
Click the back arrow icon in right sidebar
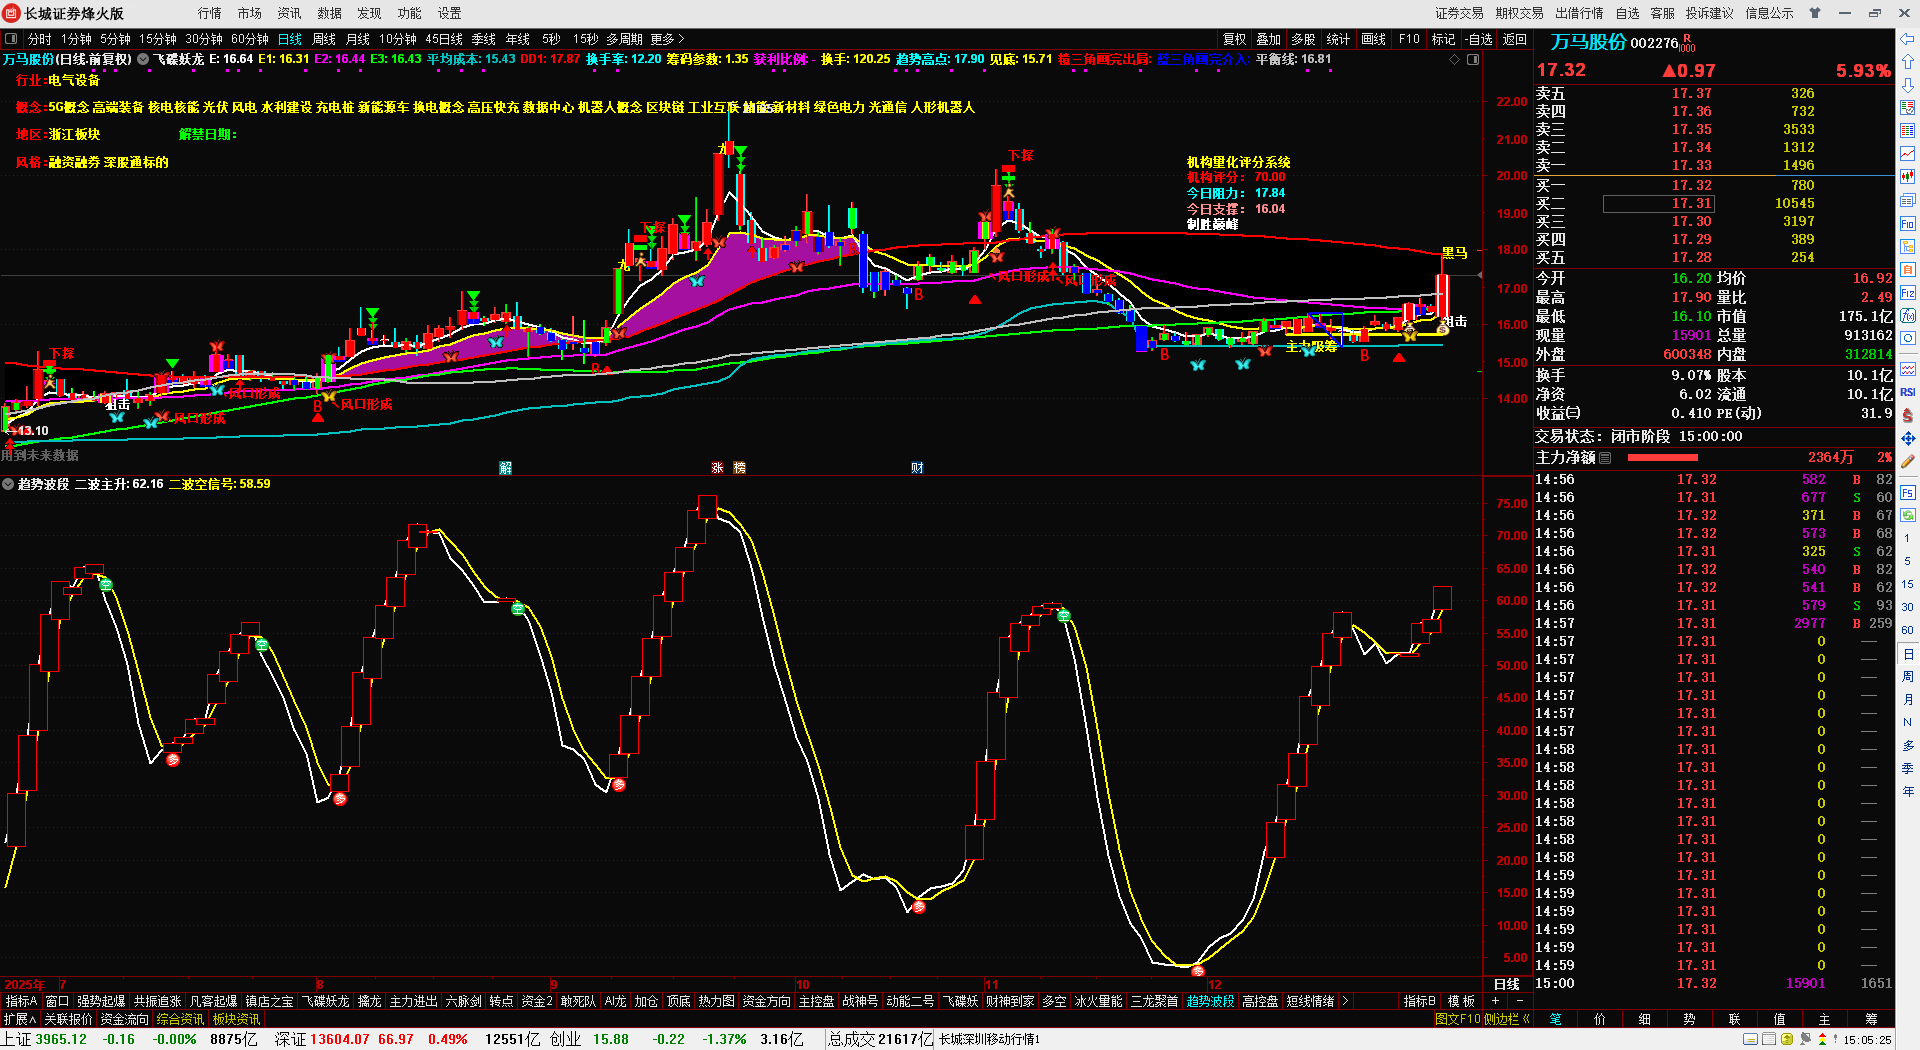(1908, 39)
